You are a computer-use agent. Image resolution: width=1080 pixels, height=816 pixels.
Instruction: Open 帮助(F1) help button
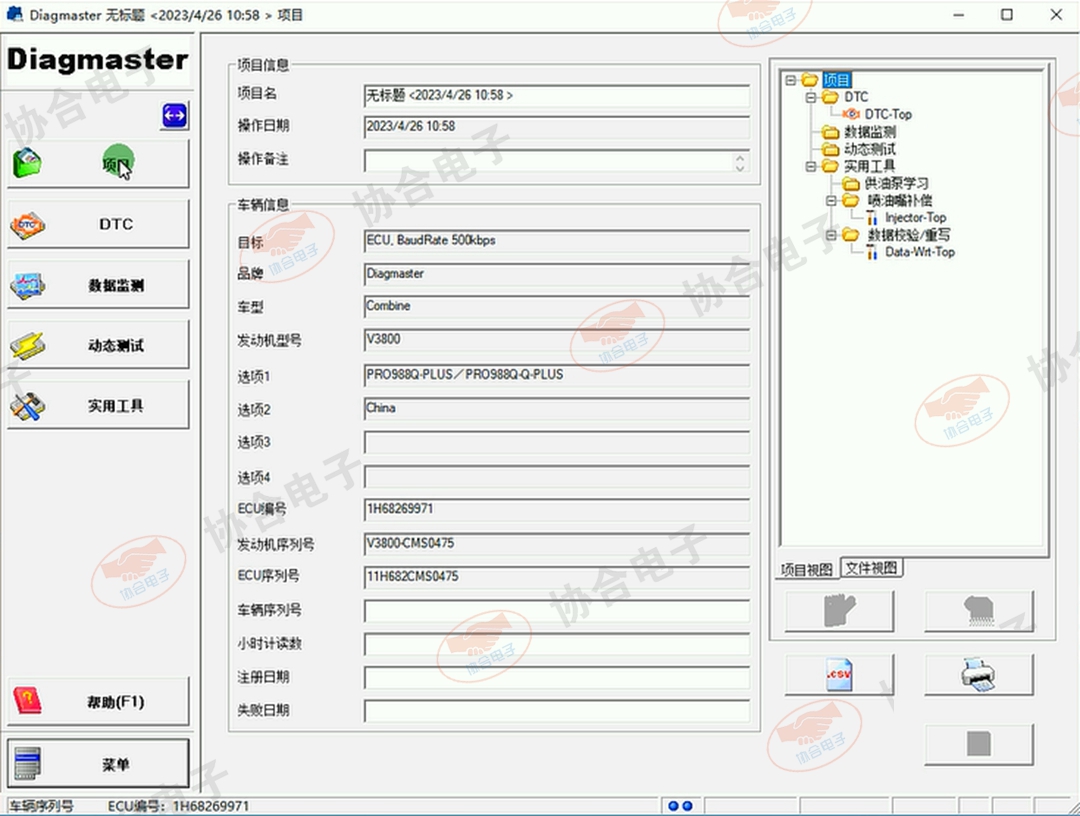pyautogui.click(x=98, y=702)
